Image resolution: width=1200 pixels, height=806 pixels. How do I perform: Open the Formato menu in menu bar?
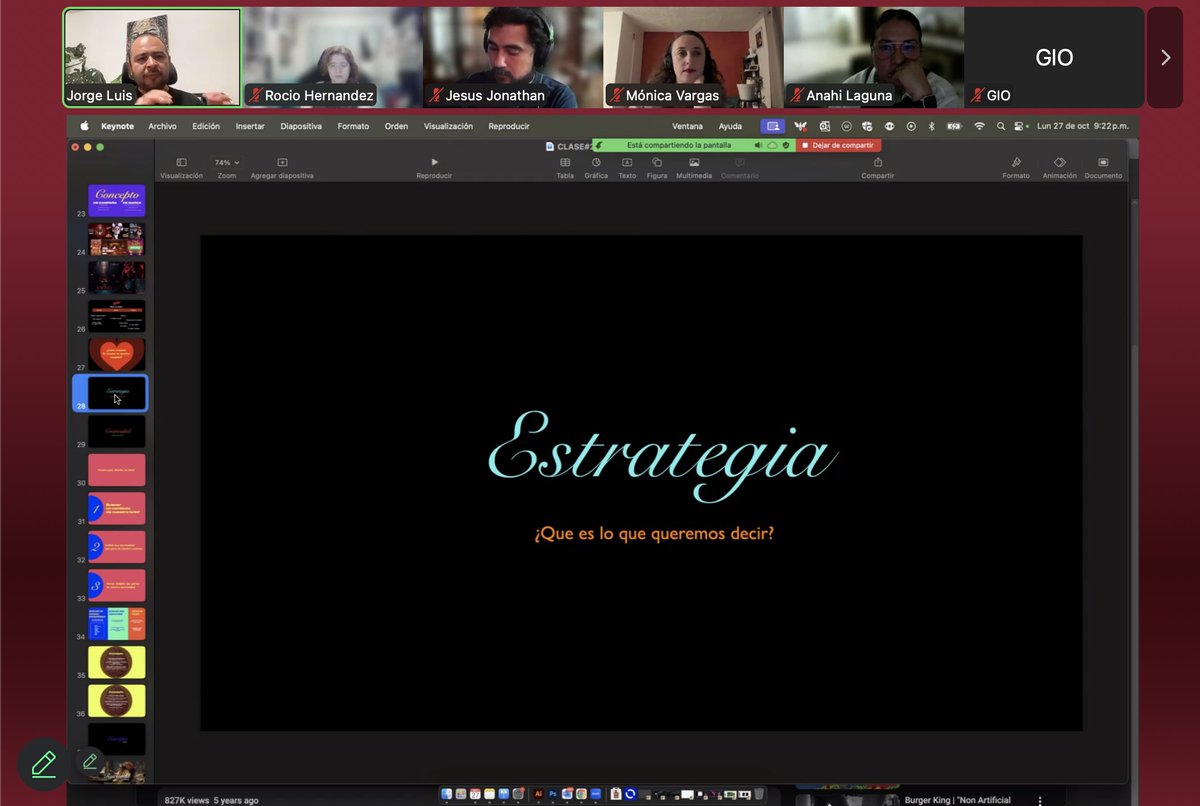click(353, 126)
